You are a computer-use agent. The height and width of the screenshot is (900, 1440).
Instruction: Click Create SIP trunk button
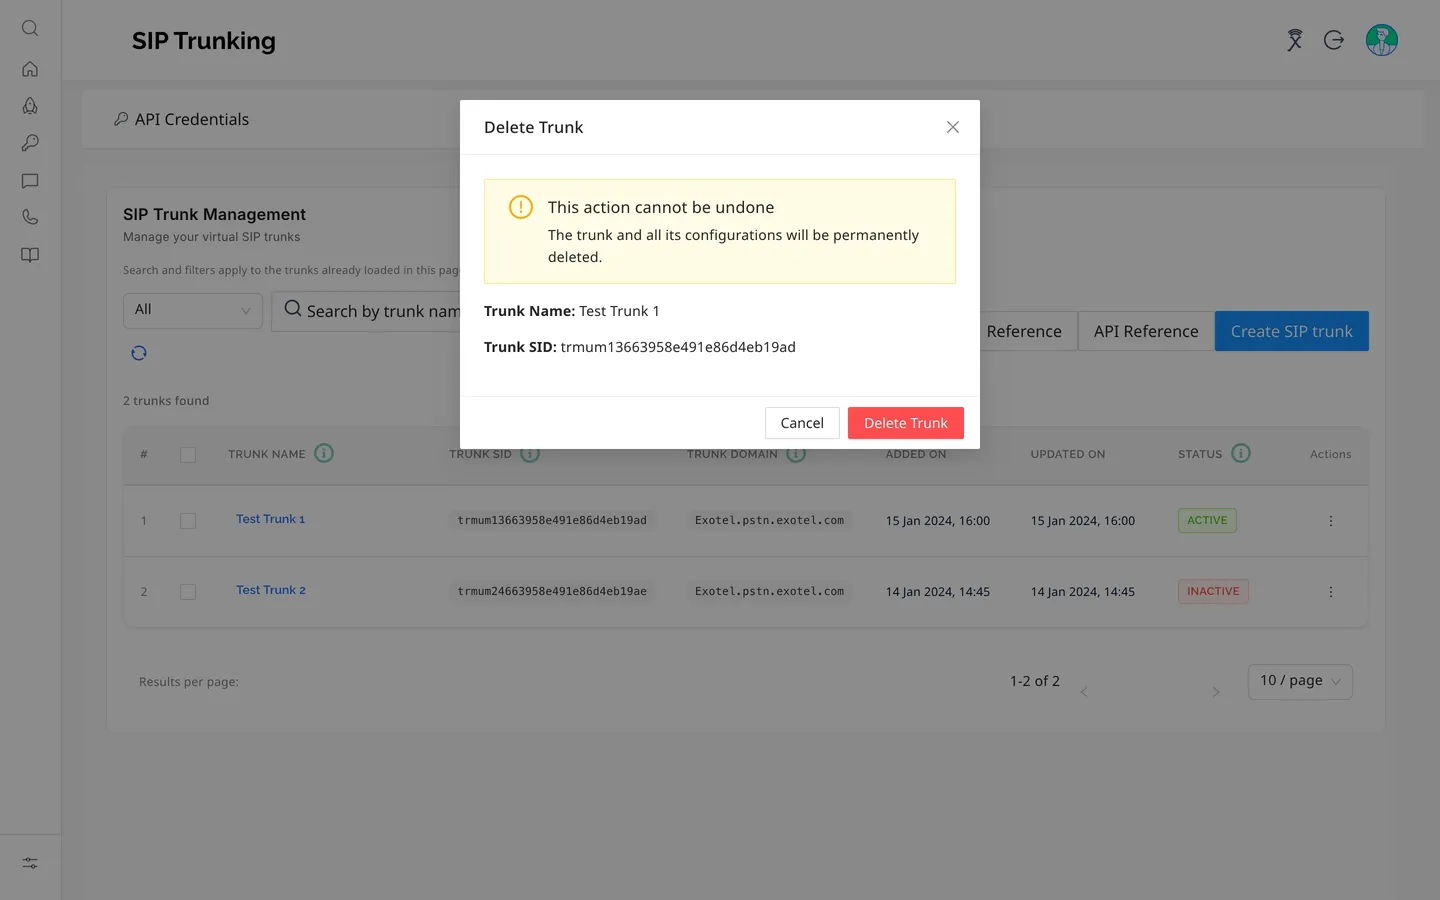point(1292,331)
